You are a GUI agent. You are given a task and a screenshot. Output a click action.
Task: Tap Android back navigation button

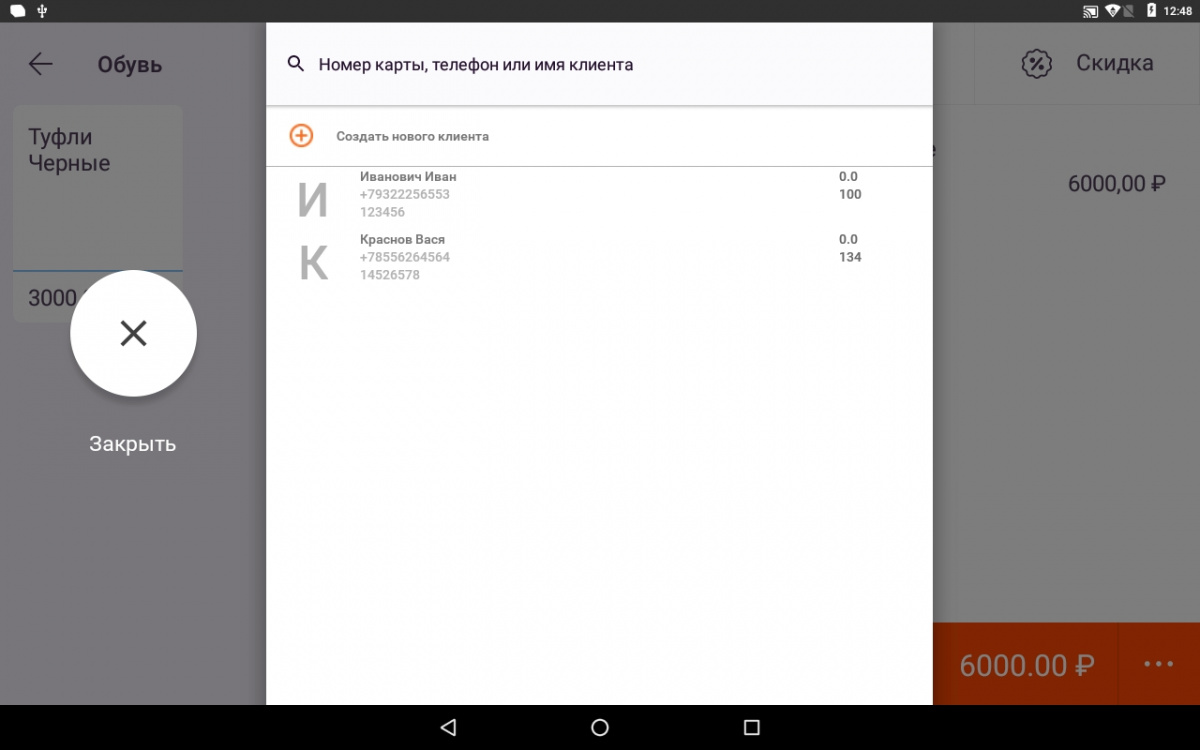click(448, 728)
